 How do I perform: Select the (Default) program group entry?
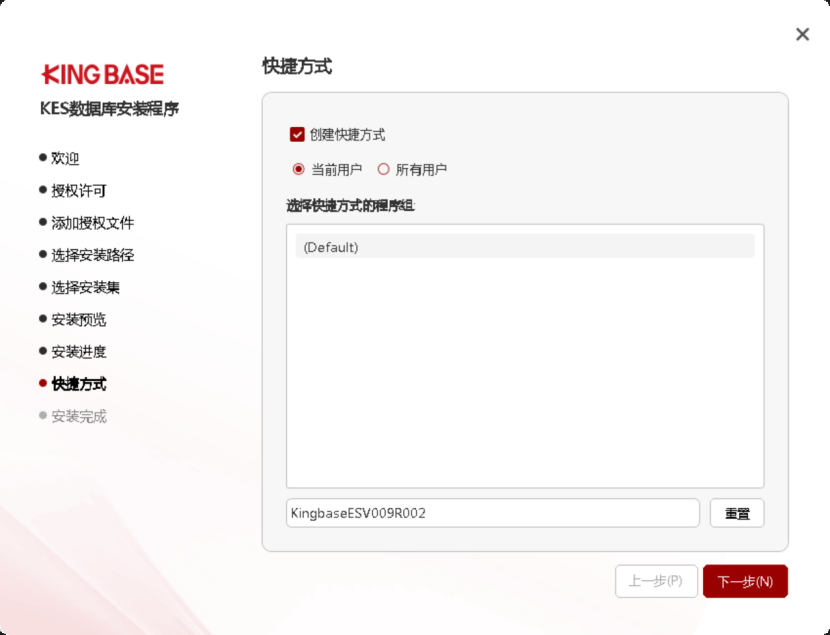(525, 247)
